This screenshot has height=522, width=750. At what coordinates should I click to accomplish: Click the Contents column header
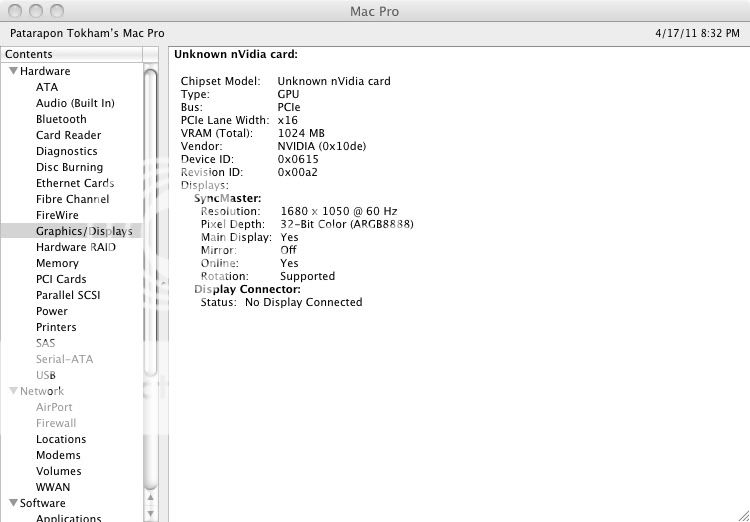(72, 55)
